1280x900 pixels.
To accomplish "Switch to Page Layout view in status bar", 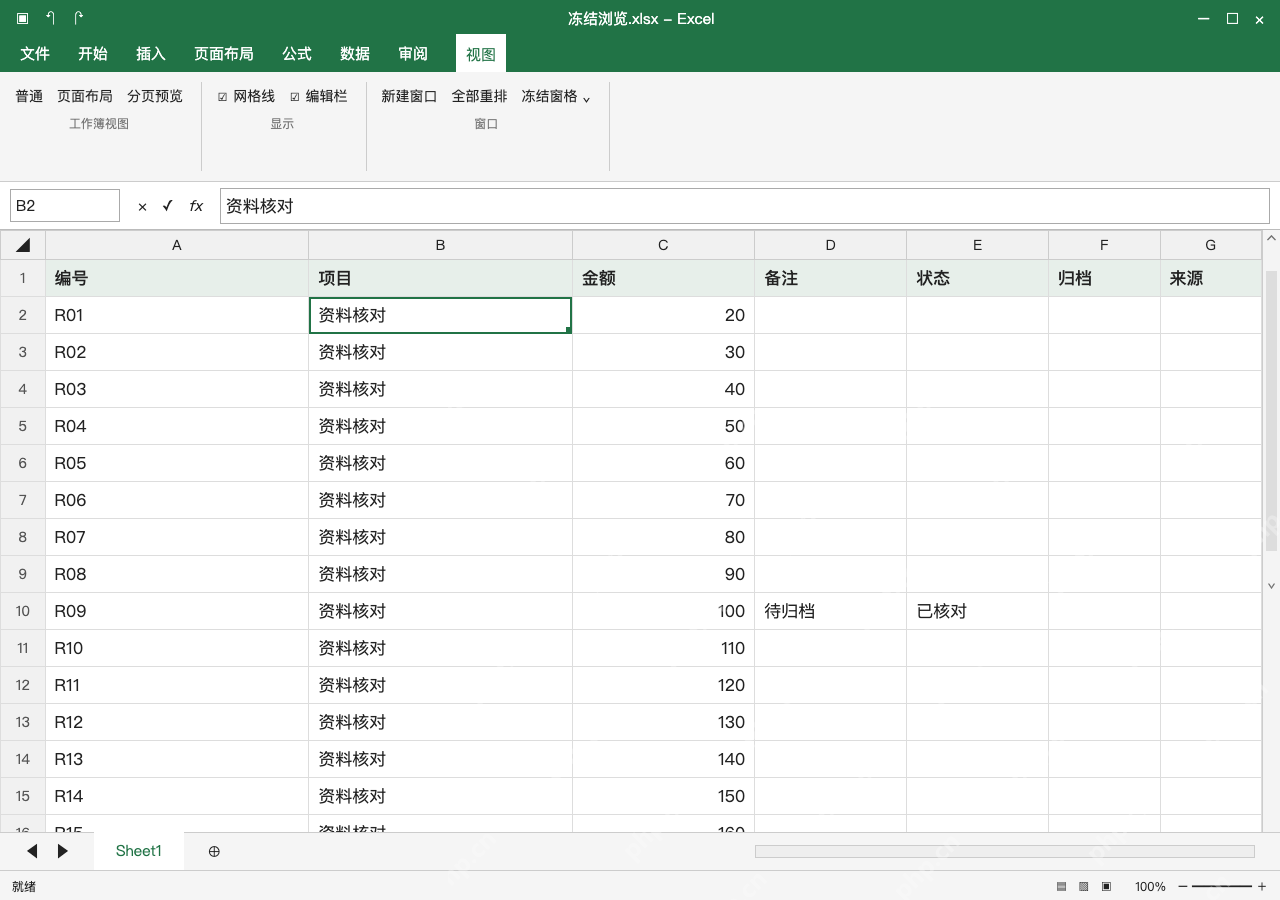I will point(1084,887).
